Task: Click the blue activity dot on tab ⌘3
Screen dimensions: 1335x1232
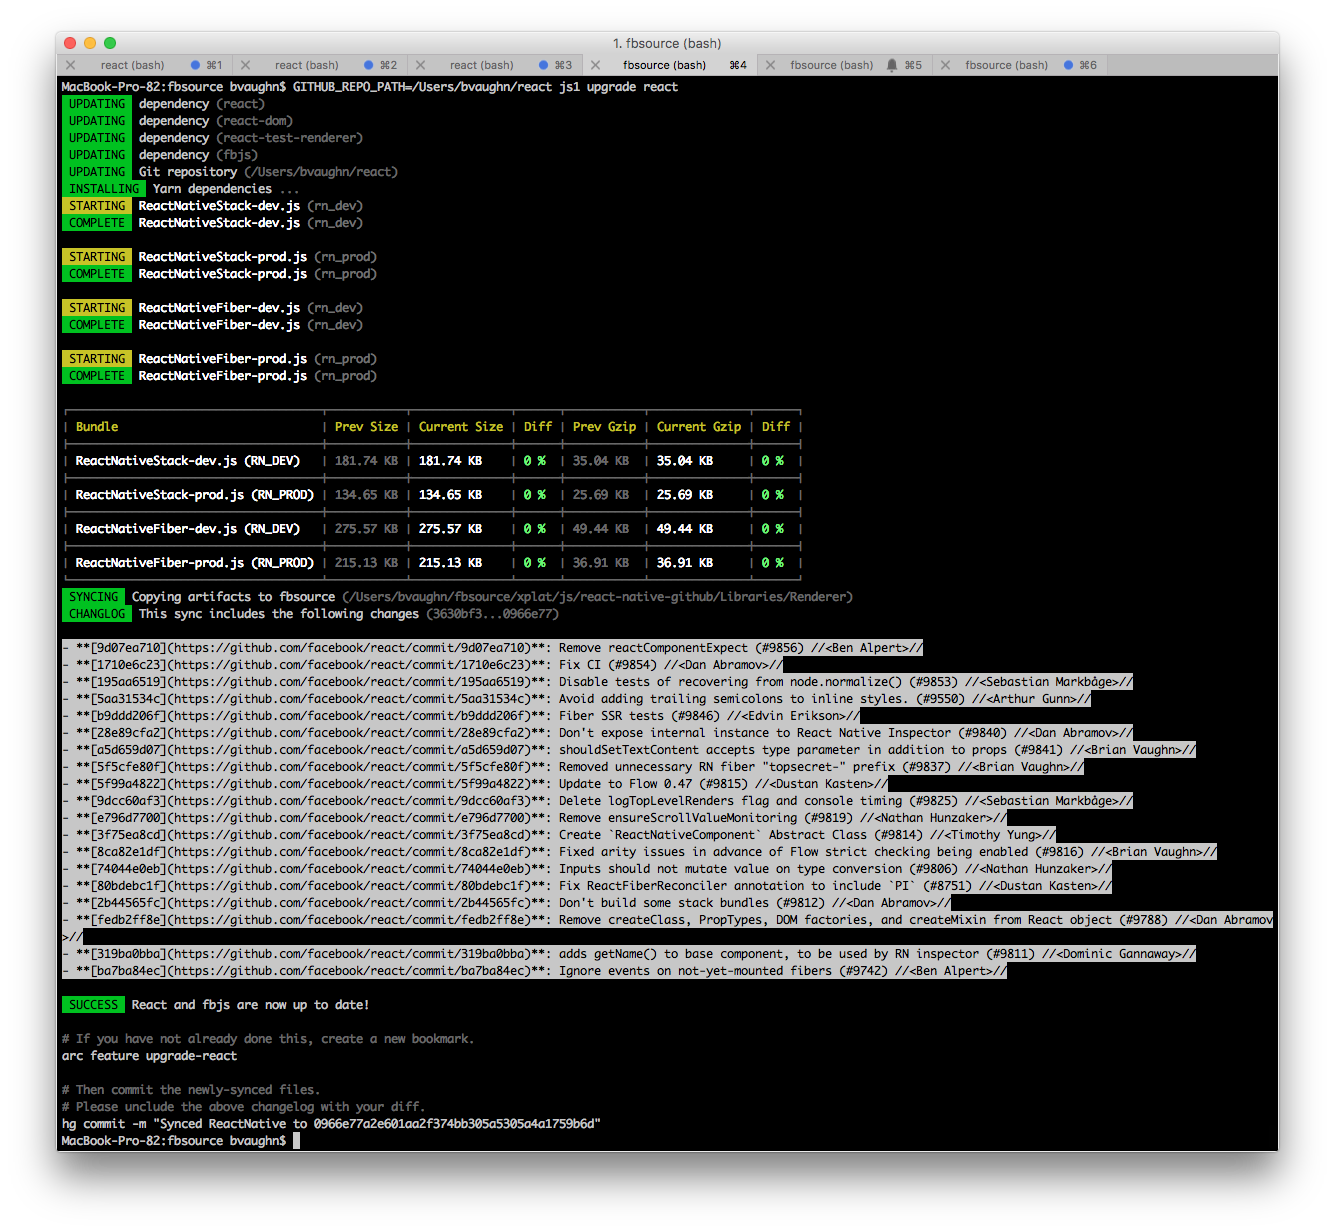Action: [544, 65]
